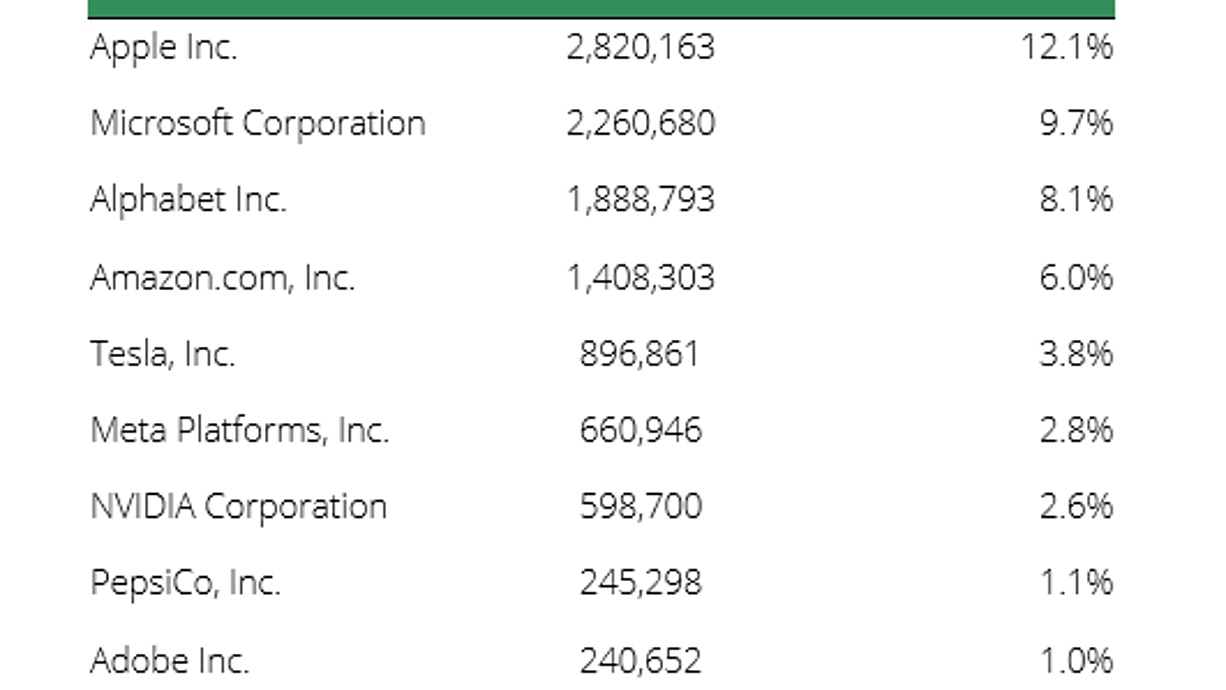Select the Alphabet Inc. entry
The height and width of the screenshot is (690, 1226).
click(188, 200)
